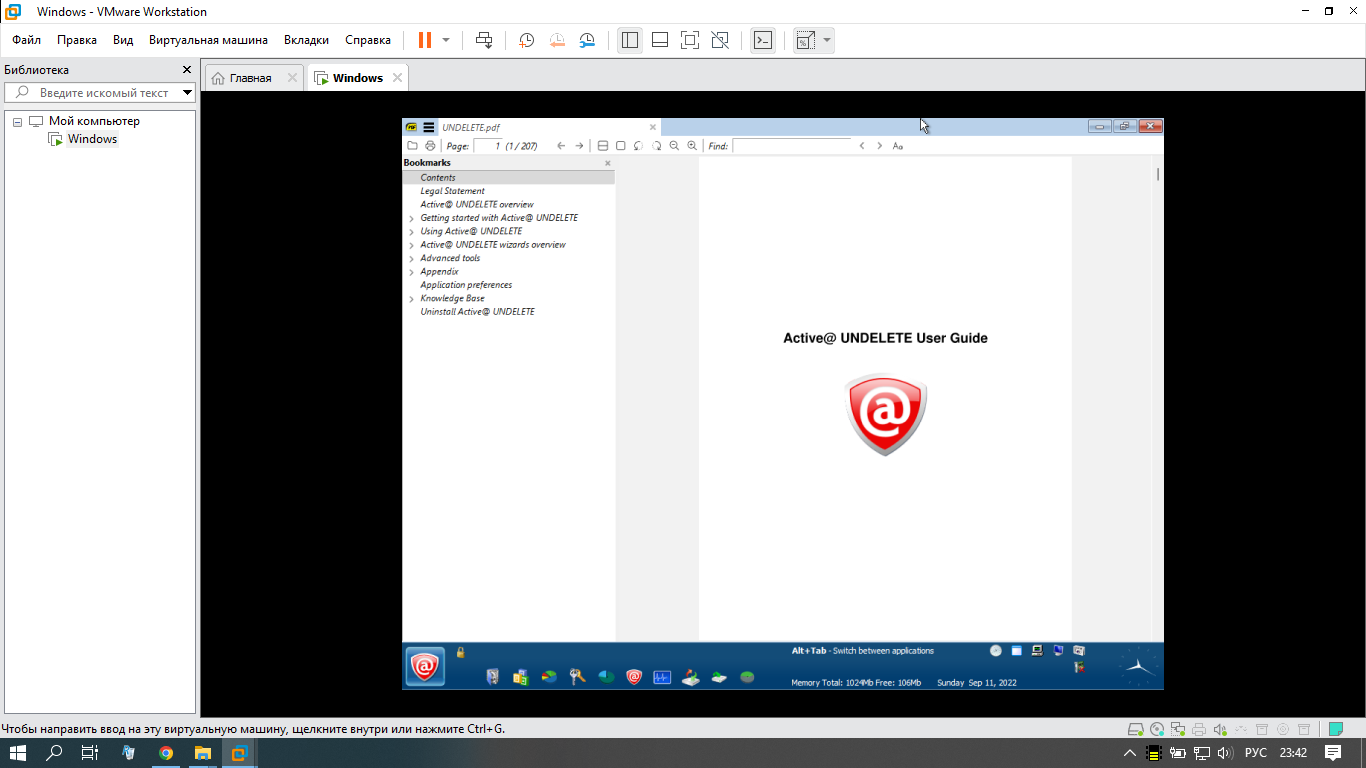Fit the page width in the viewer
This screenshot has height=768, width=1366.
(x=603, y=146)
